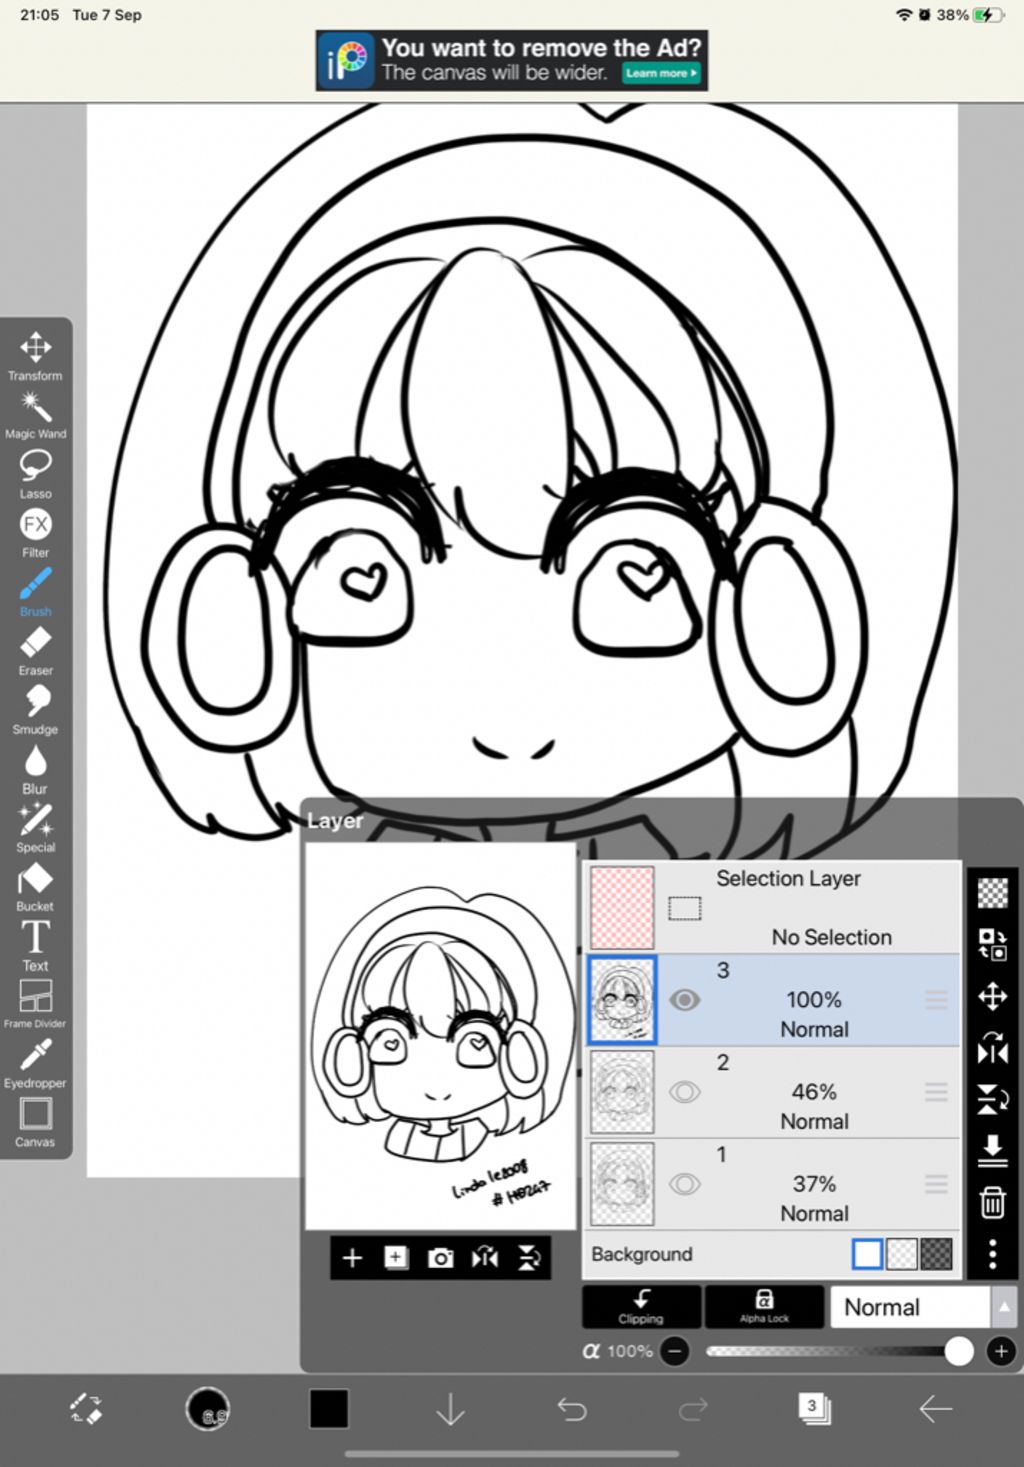Select the Selection Layer row
Screen dimensions: 1024x1467
click(772, 908)
